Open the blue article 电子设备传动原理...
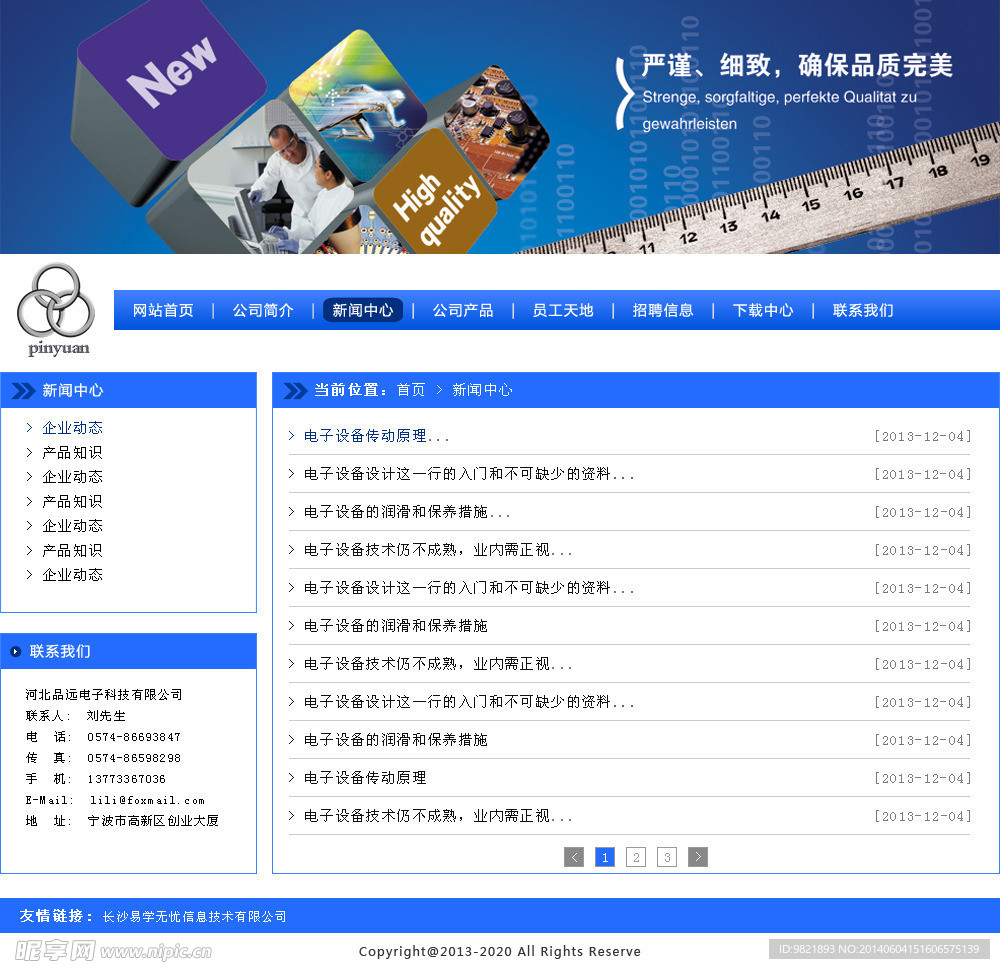The image size is (1000, 969). click(x=376, y=436)
